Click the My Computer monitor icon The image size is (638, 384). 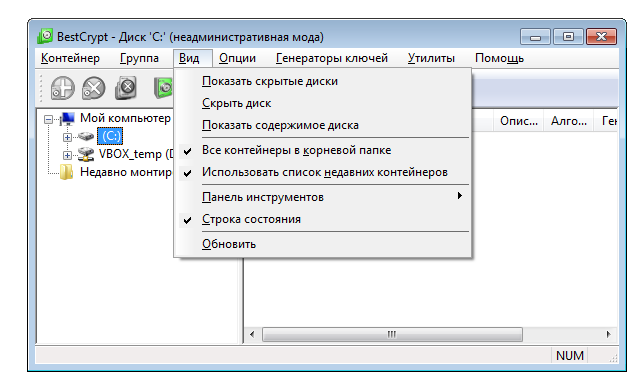[x=67, y=118]
